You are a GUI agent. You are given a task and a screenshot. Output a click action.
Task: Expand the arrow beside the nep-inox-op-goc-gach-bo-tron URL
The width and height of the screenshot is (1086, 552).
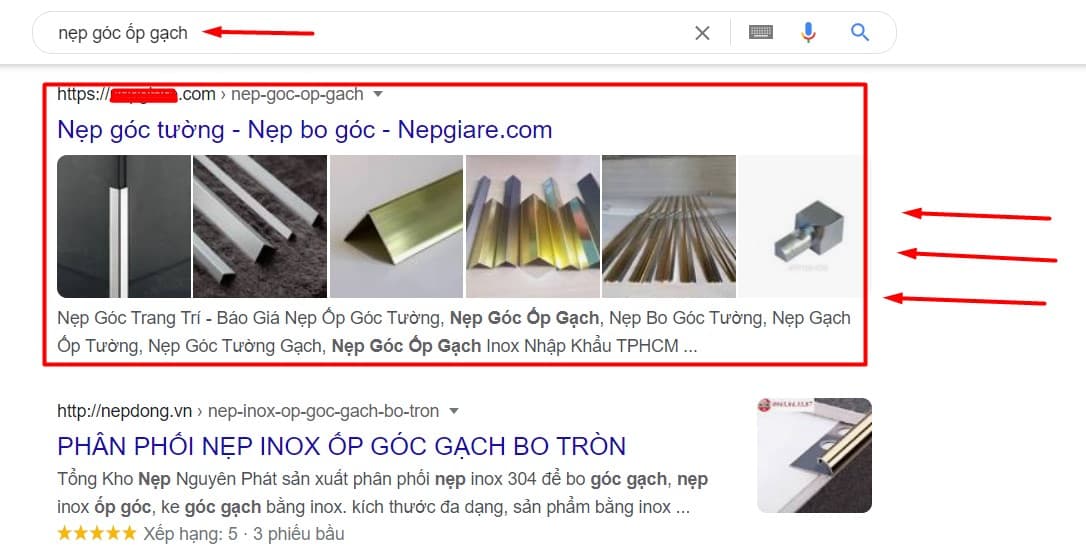454,411
